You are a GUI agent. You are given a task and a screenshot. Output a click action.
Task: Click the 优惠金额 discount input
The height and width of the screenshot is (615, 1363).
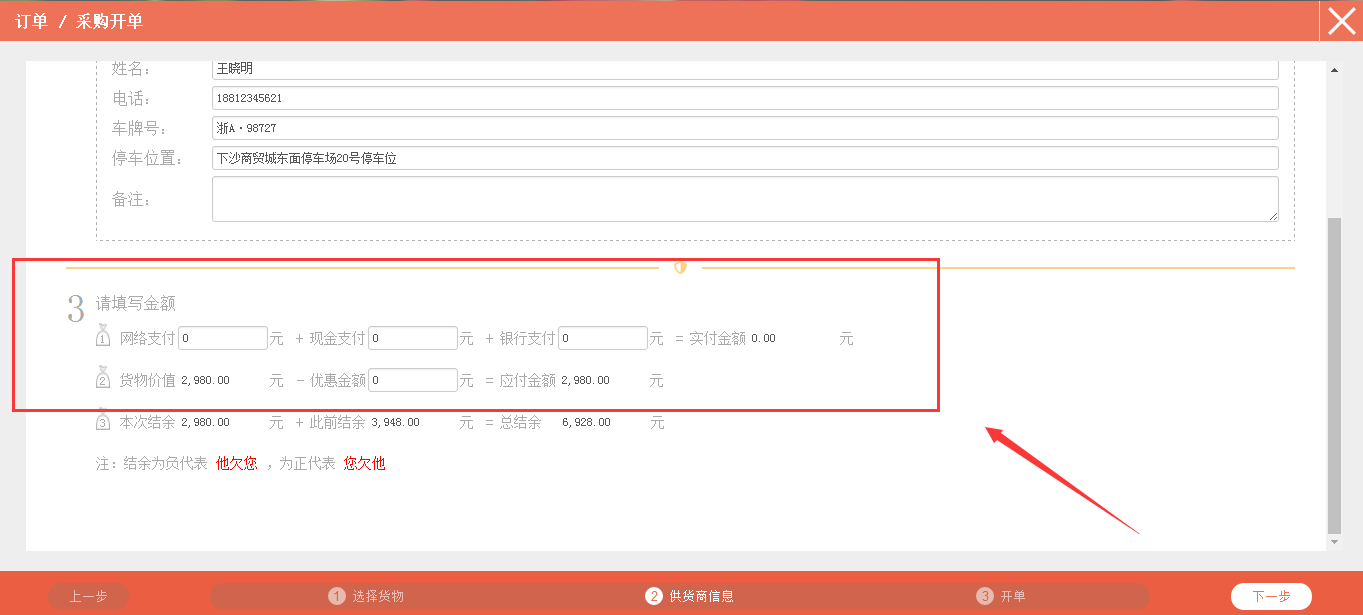tap(412, 380)
